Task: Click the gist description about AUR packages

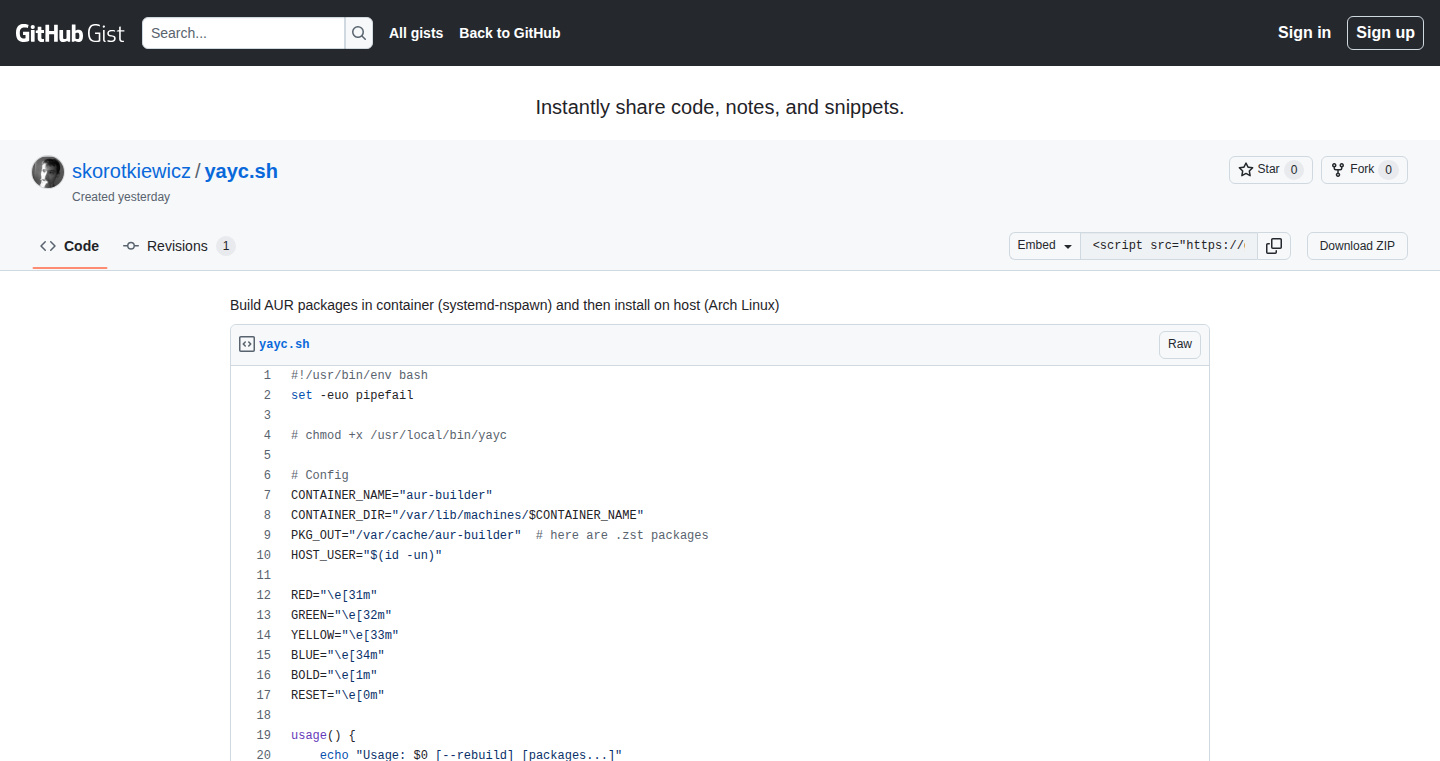Action: (x=504, y=305)
